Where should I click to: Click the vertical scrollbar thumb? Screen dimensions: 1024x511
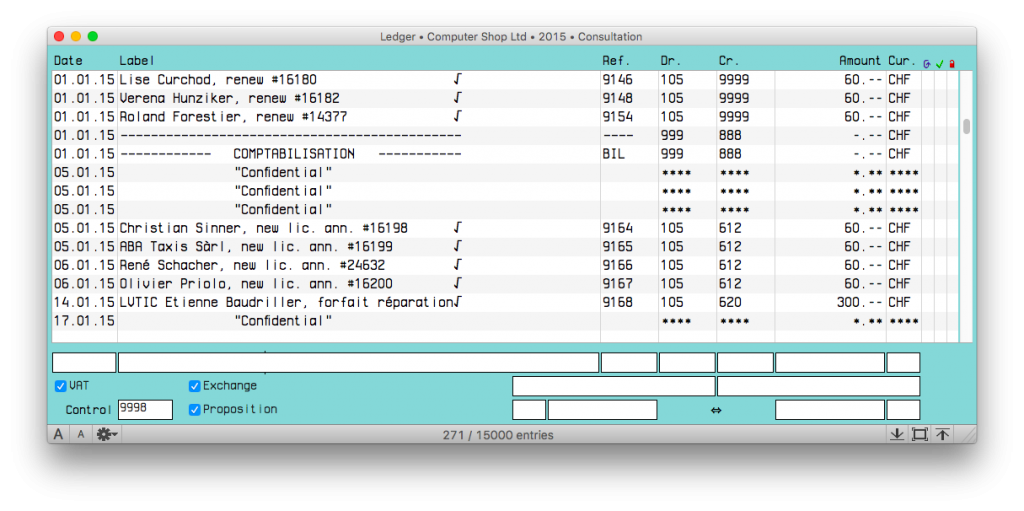coord(966,126)
